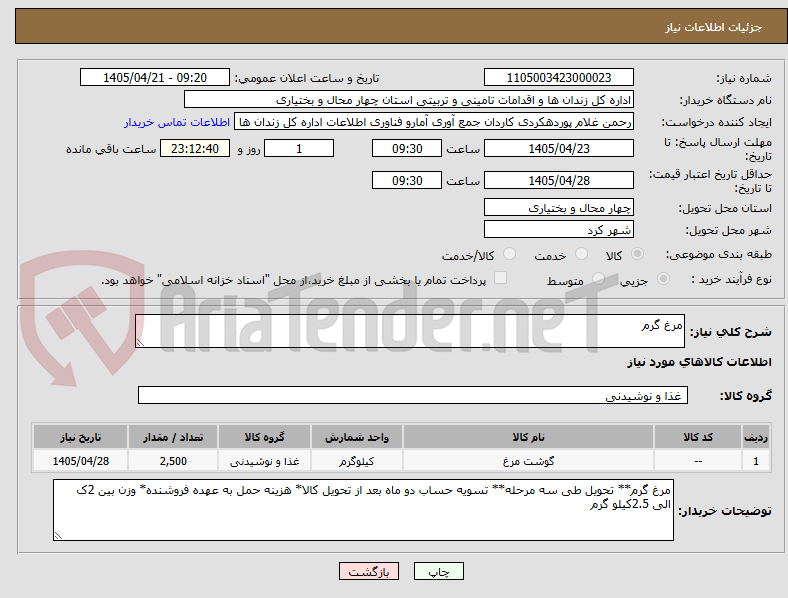Click the remaining time field 23:12:40
Image resolution: width=788 pixels, height=598 pixels.
(x=195, y=148)
